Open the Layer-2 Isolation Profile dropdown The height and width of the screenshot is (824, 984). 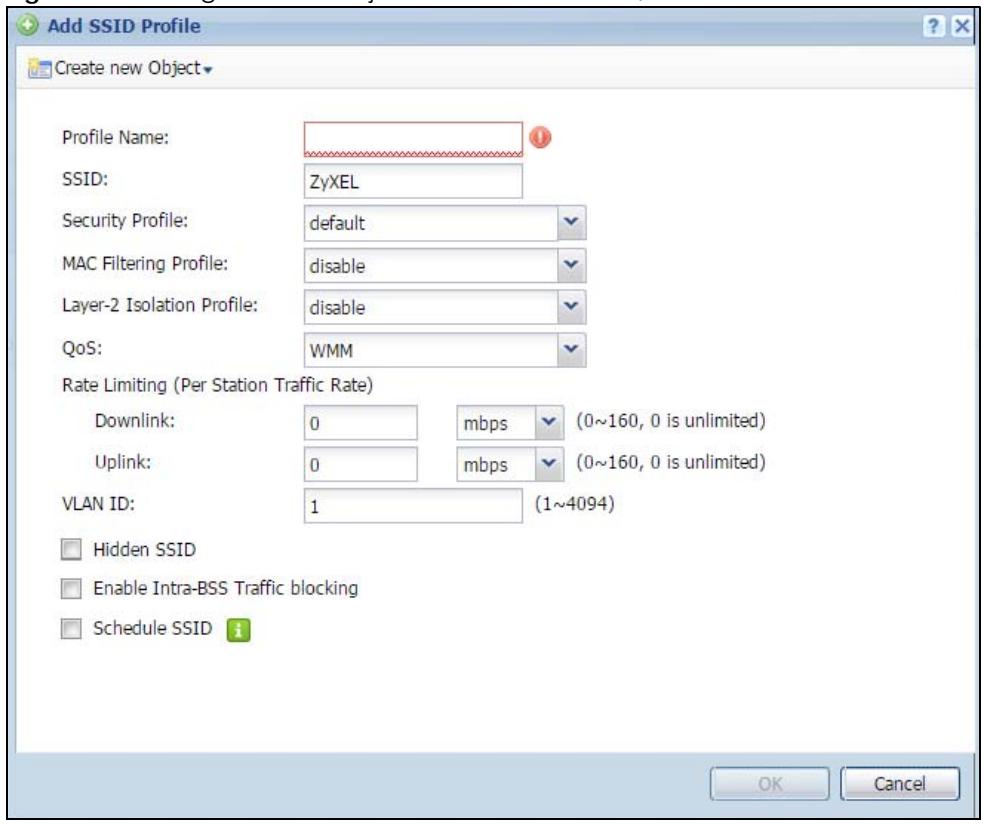click(x=571, y=306)
